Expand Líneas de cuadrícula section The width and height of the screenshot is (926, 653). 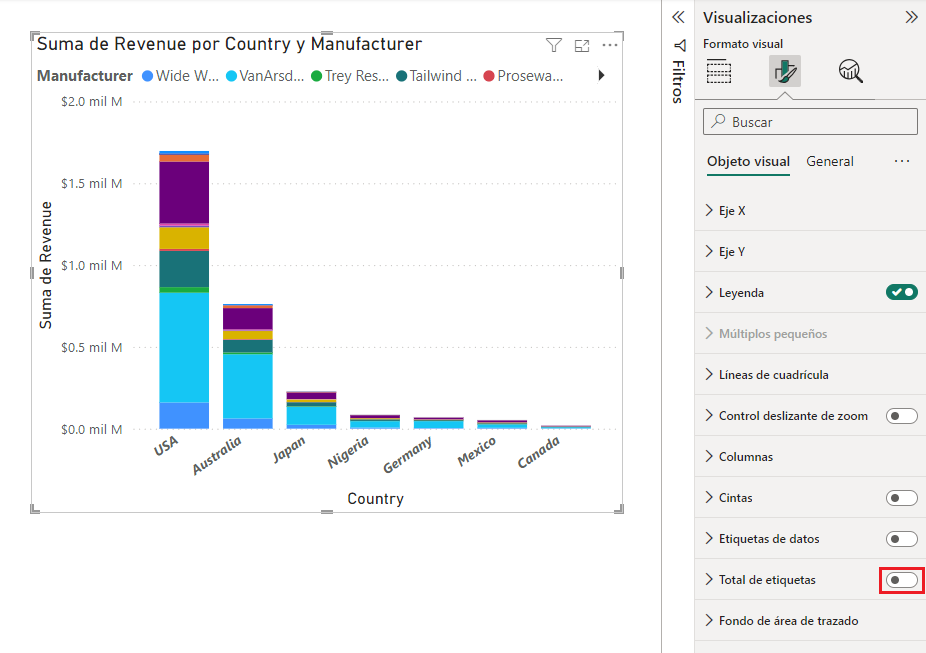tap(709, 374)
